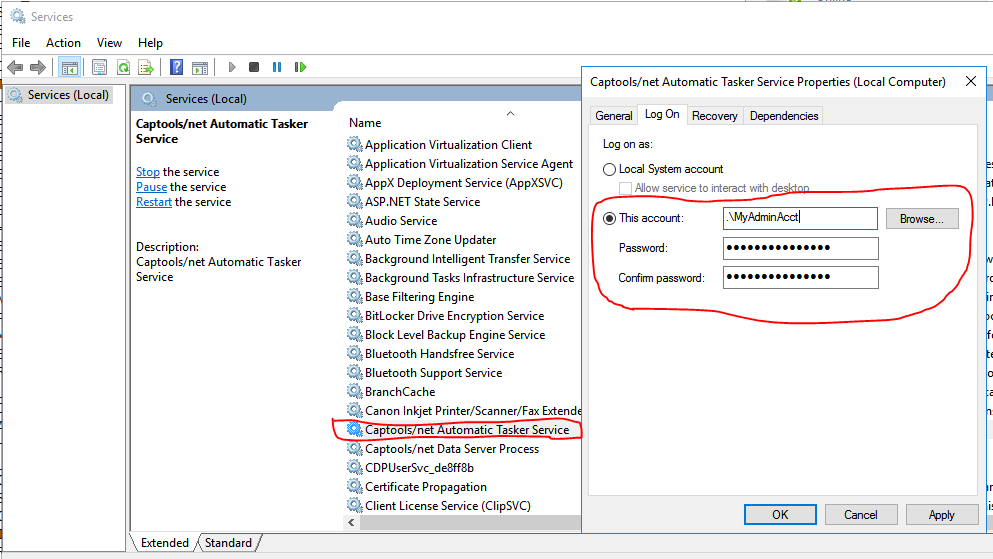Image resolution: width=993 pixels, height=559 pixels.
Task: Click the Back arrow in the toolbar
Action: coord(15,67)
